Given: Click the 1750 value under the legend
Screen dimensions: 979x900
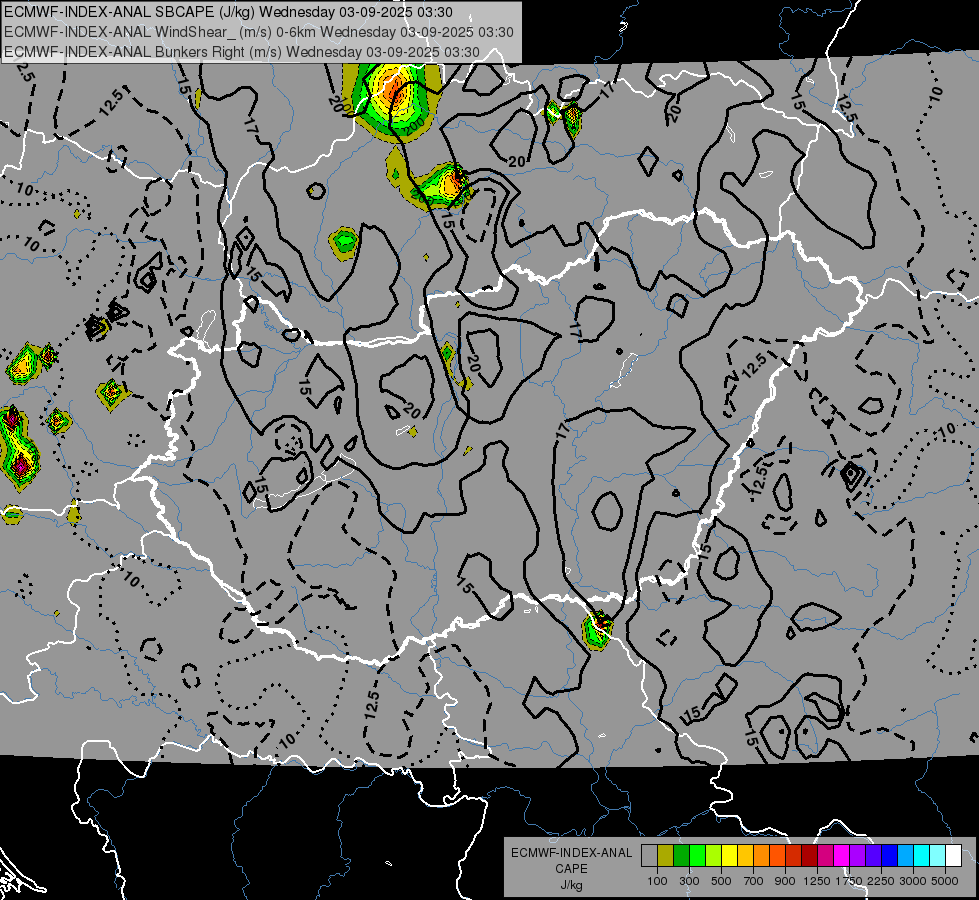Looking at the screenshot, I should (x=849, y=881).
